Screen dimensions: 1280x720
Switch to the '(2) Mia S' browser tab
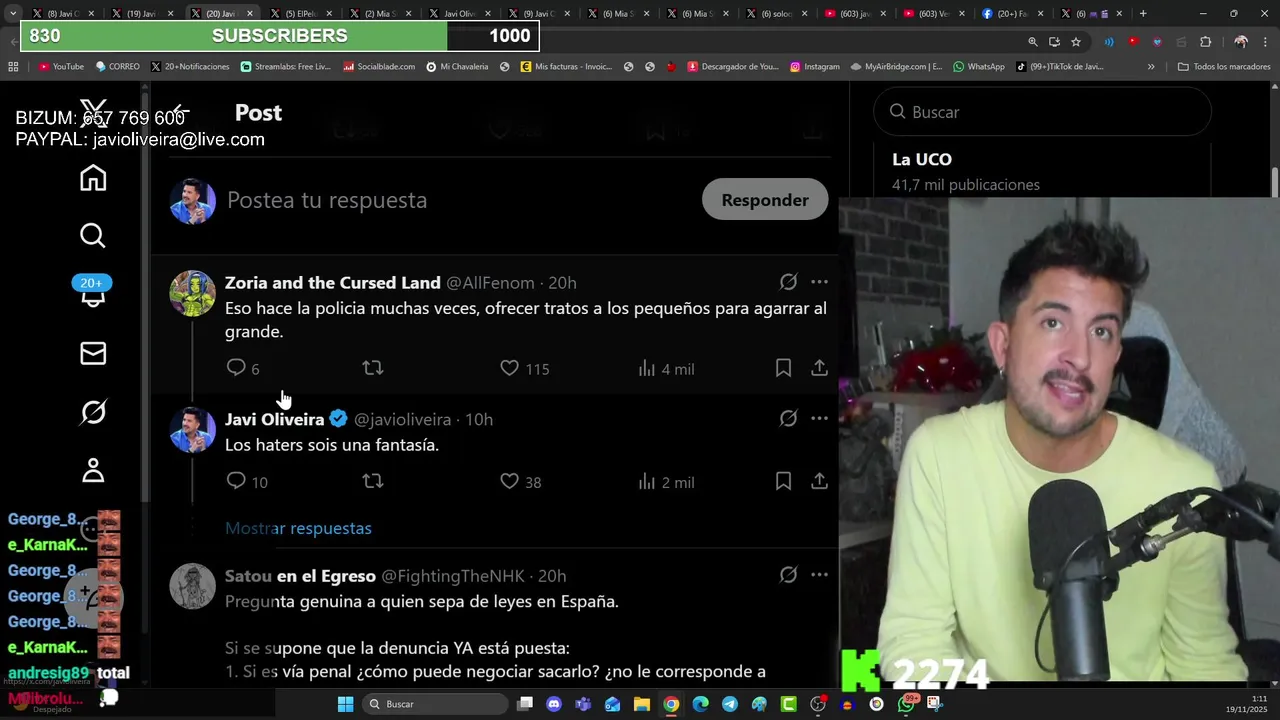(380, 13)
